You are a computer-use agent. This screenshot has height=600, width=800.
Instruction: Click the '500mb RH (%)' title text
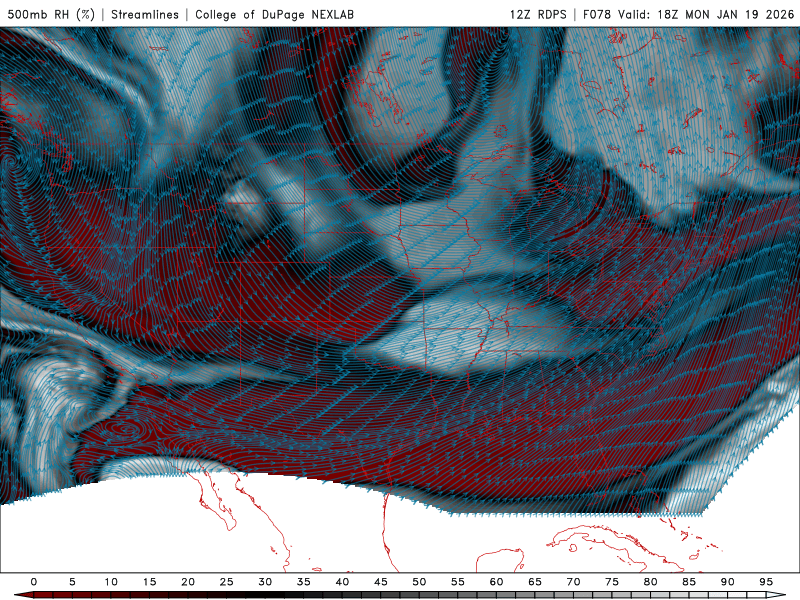51,14
